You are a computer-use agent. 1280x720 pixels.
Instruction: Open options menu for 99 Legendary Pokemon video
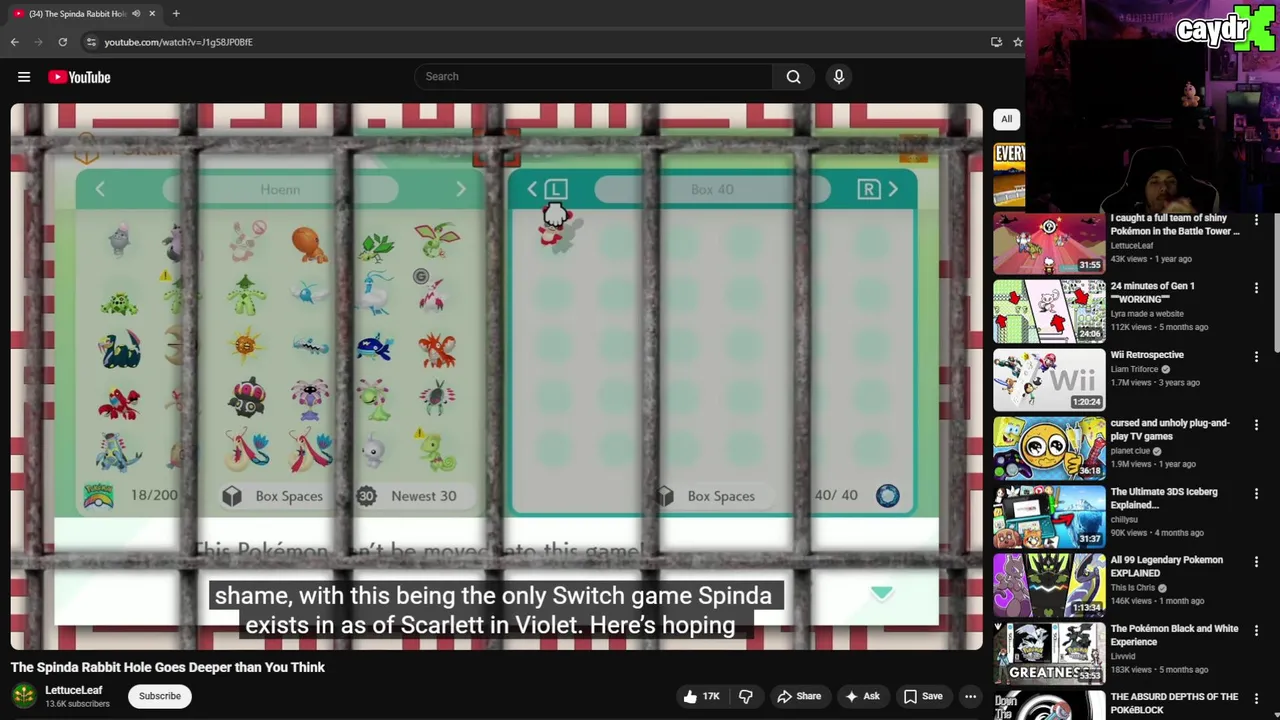point(1256,561)
